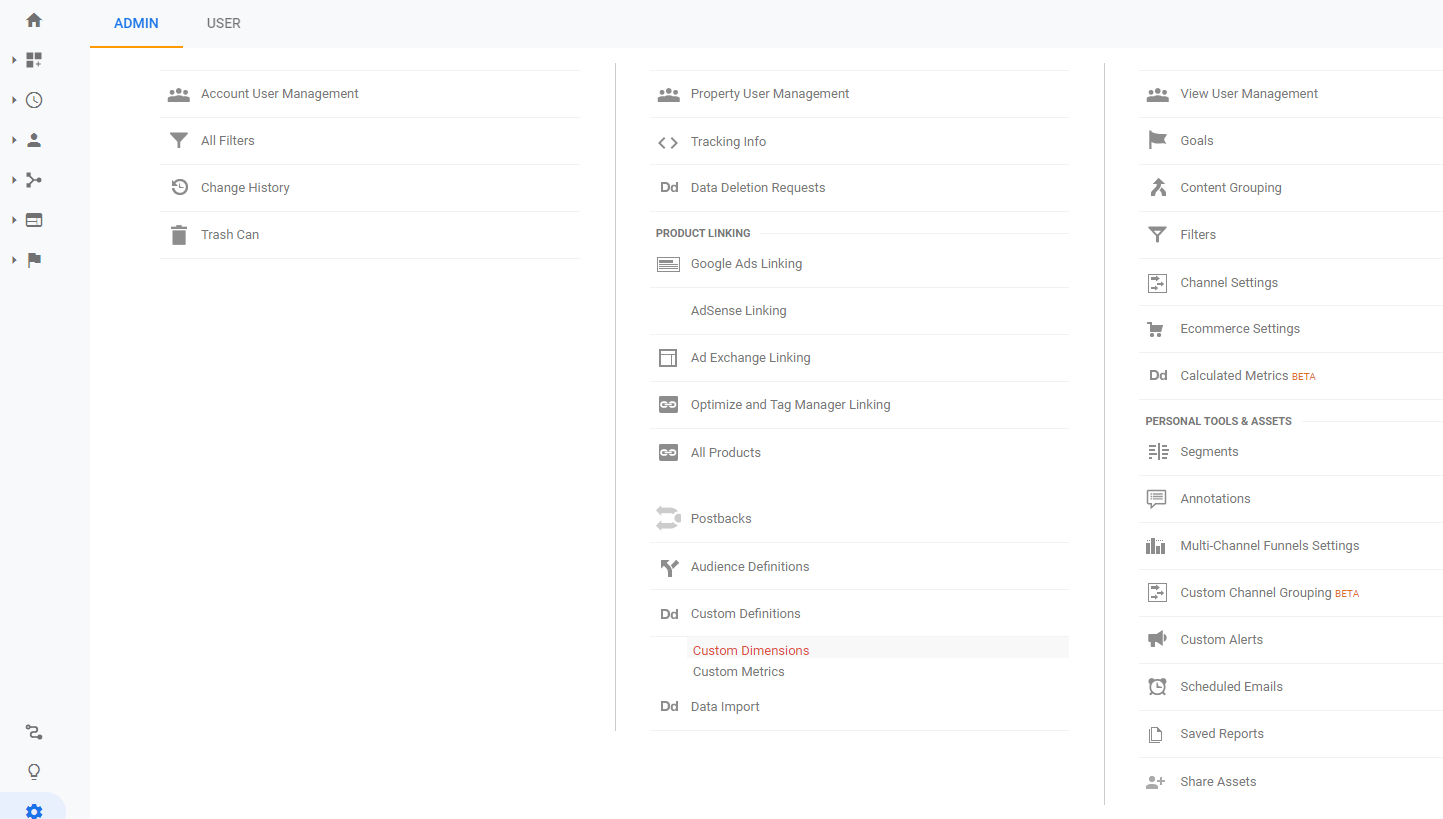1443x819 pixels.
Task: Open the Discover lightbulb icon
Action: [x=33, y=771]
